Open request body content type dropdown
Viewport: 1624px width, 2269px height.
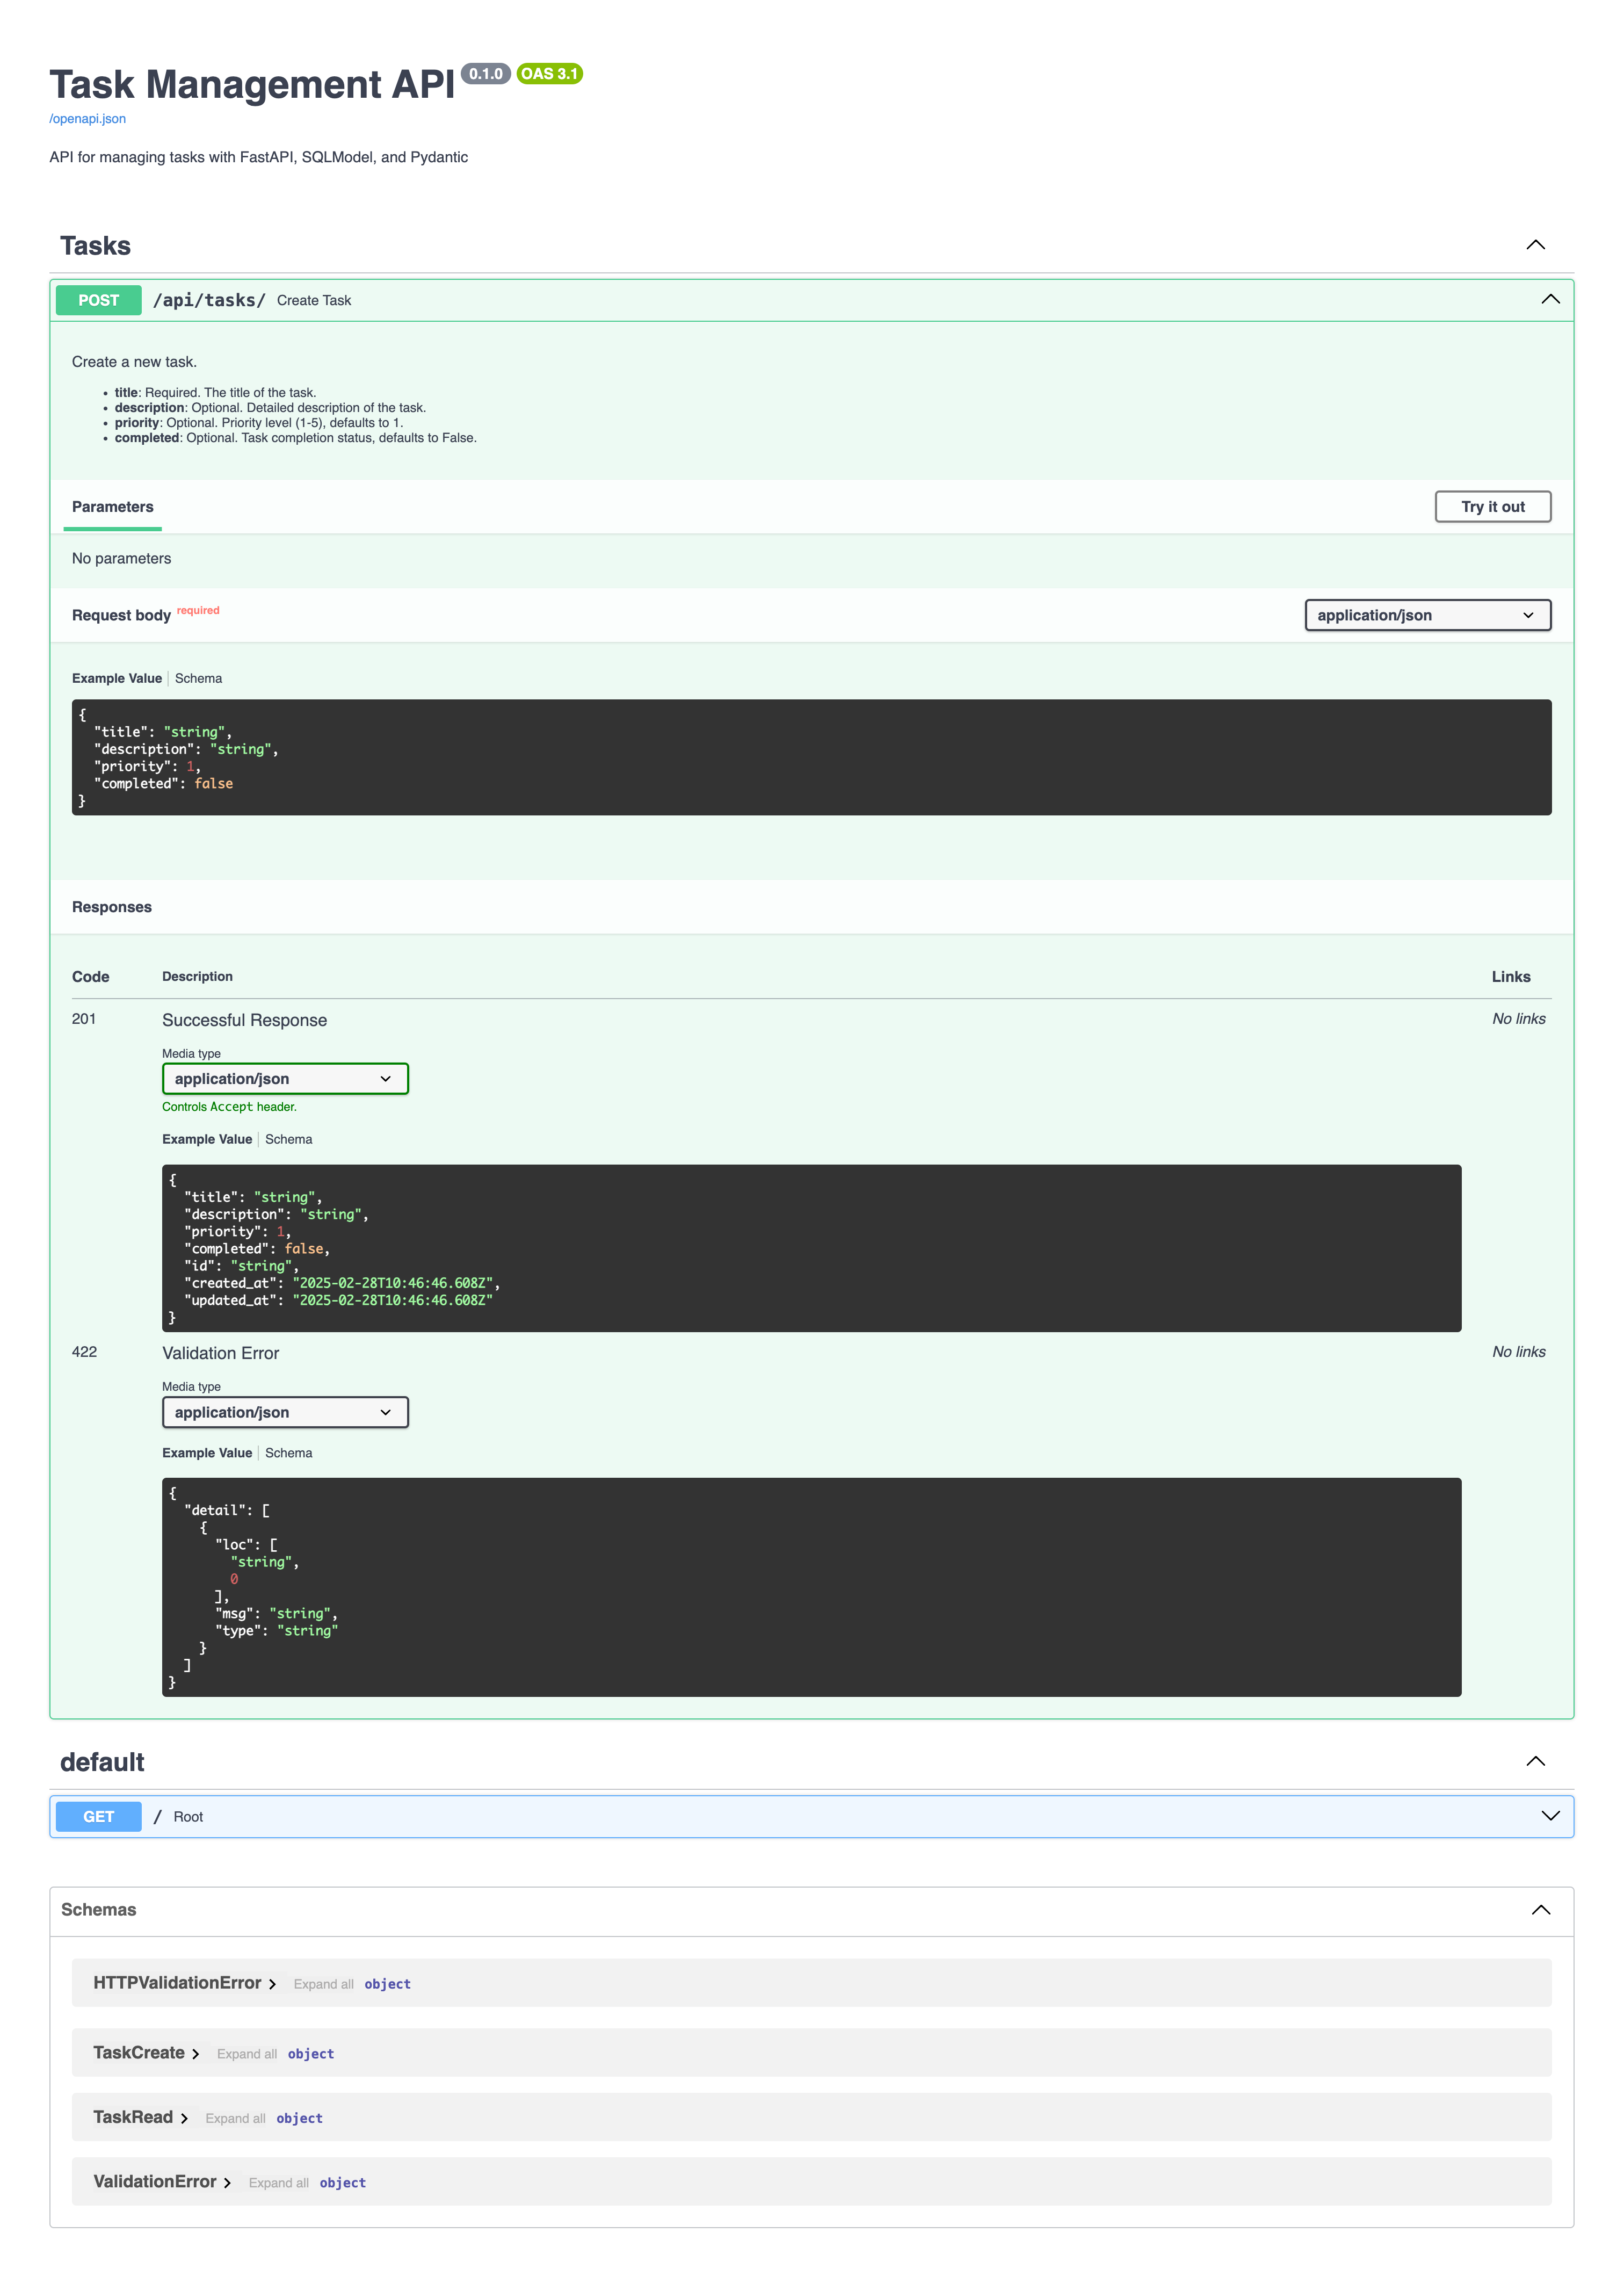(1427, 615)
